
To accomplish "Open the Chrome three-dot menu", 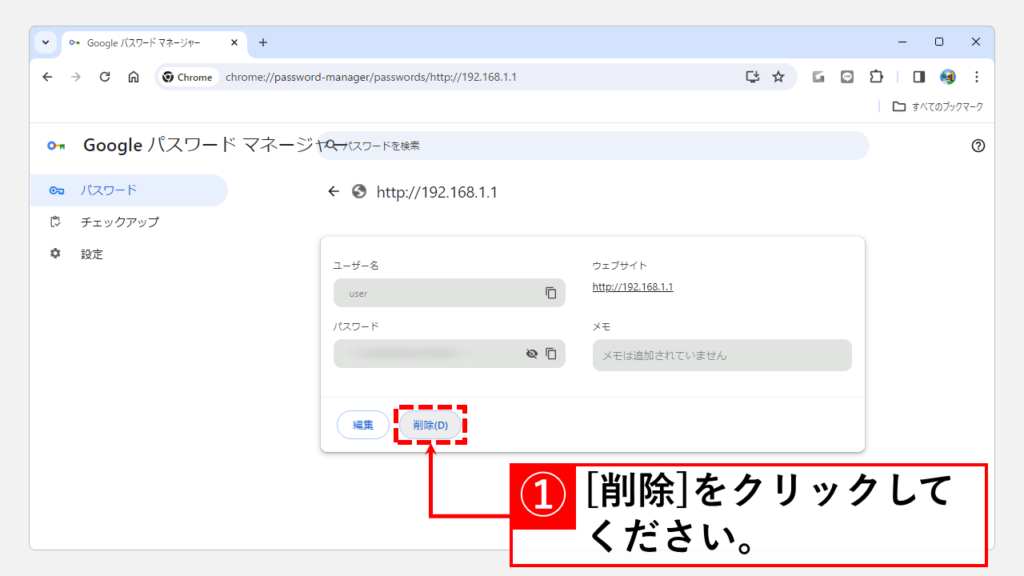I will pyautogui.click(x=977, y=77).
